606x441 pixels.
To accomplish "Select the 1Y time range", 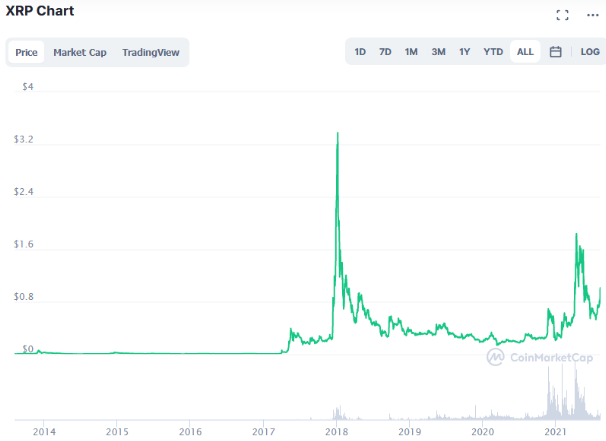I will [464, 52].
